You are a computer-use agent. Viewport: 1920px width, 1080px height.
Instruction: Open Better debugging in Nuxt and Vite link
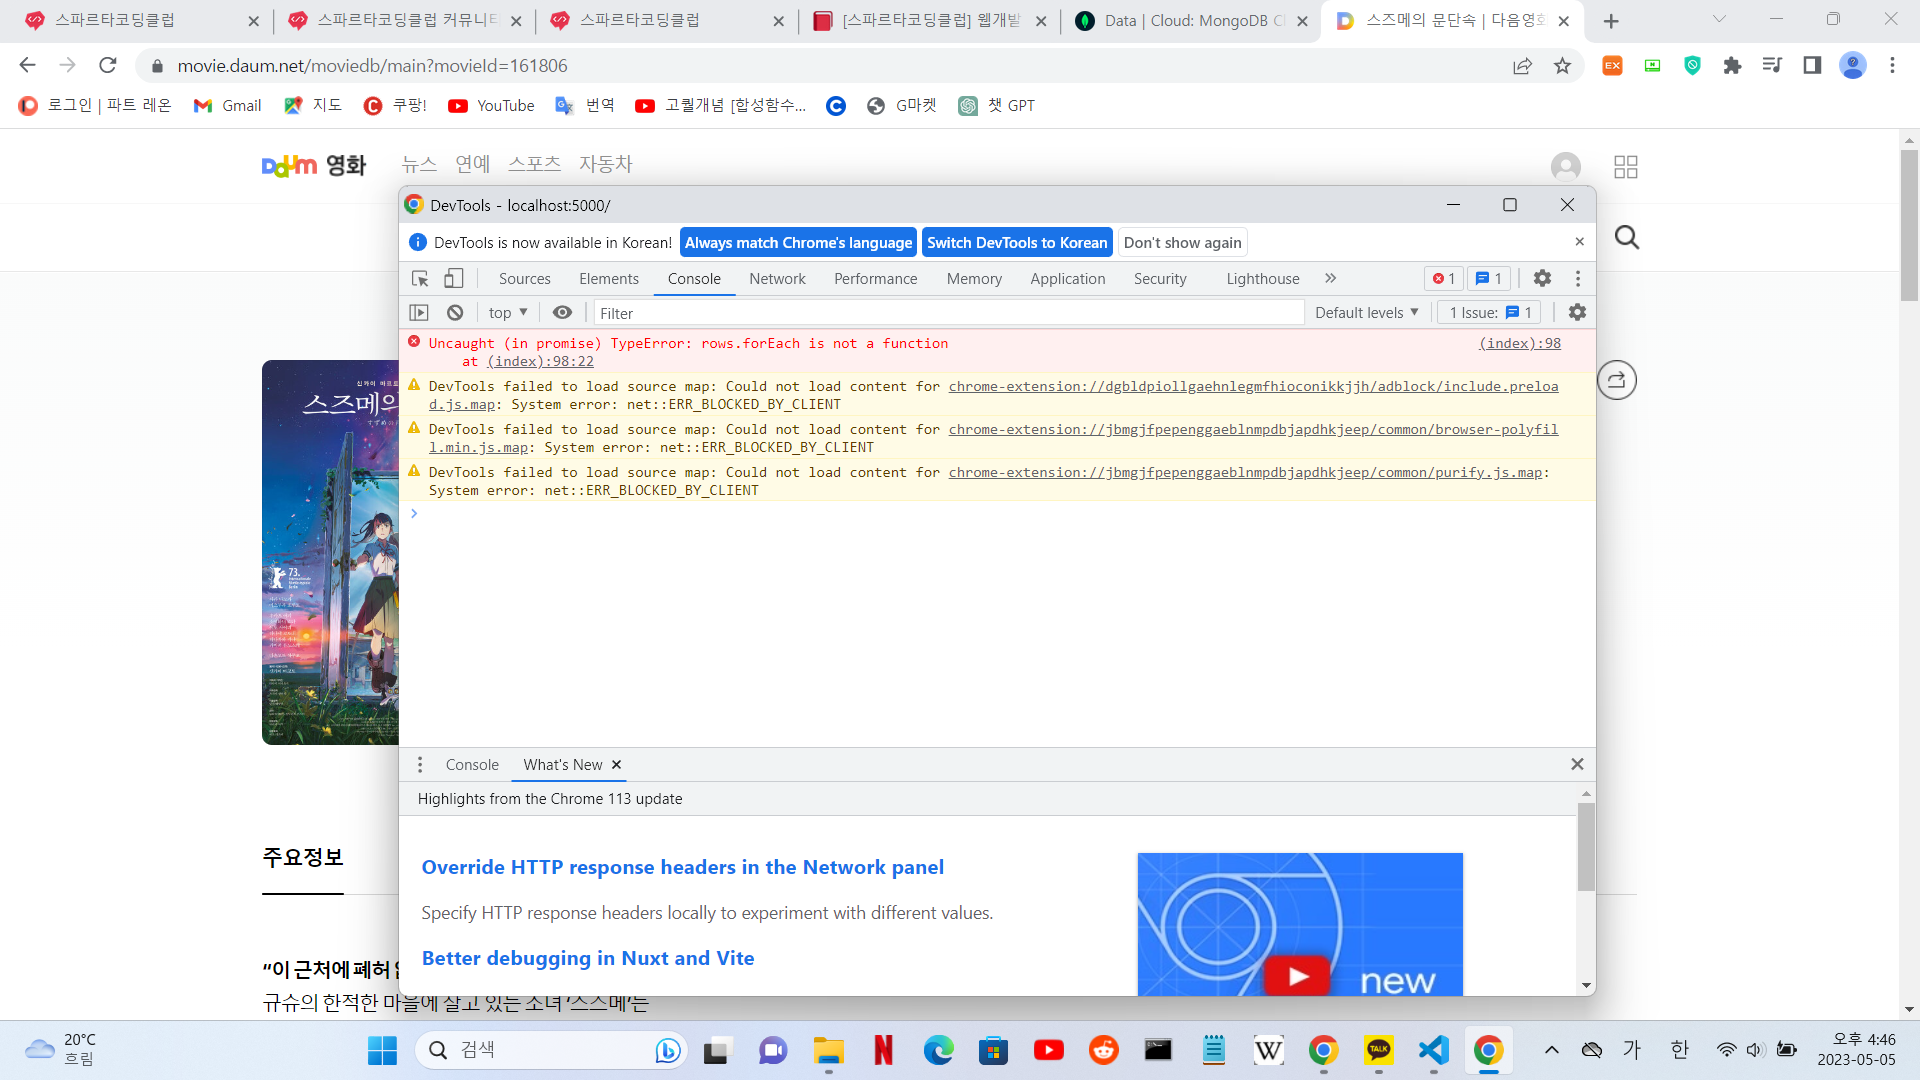tap(588, 958)
